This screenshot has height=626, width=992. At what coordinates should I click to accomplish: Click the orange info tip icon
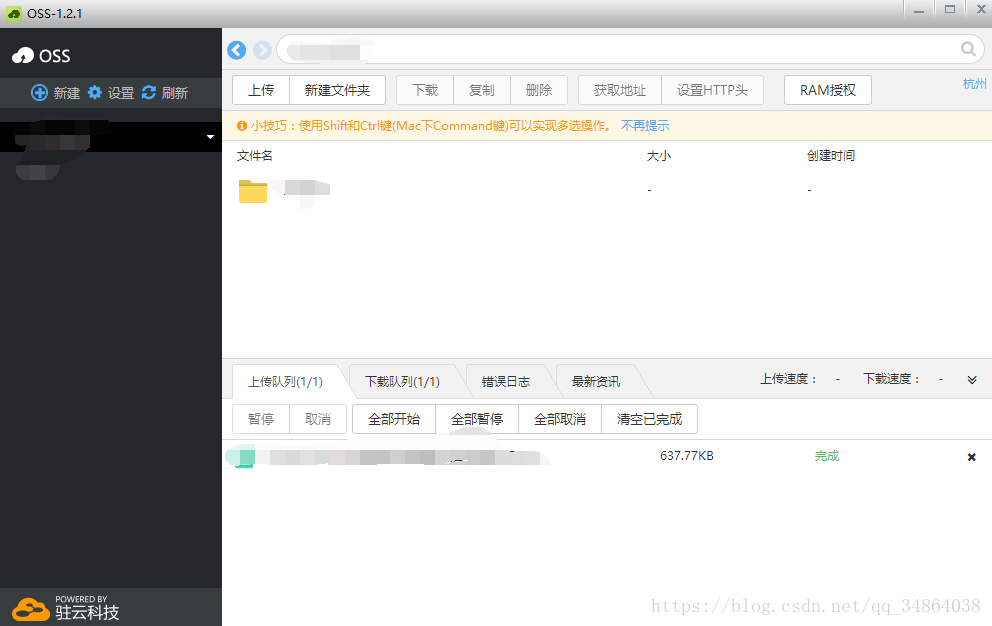(x=242, y=126)
